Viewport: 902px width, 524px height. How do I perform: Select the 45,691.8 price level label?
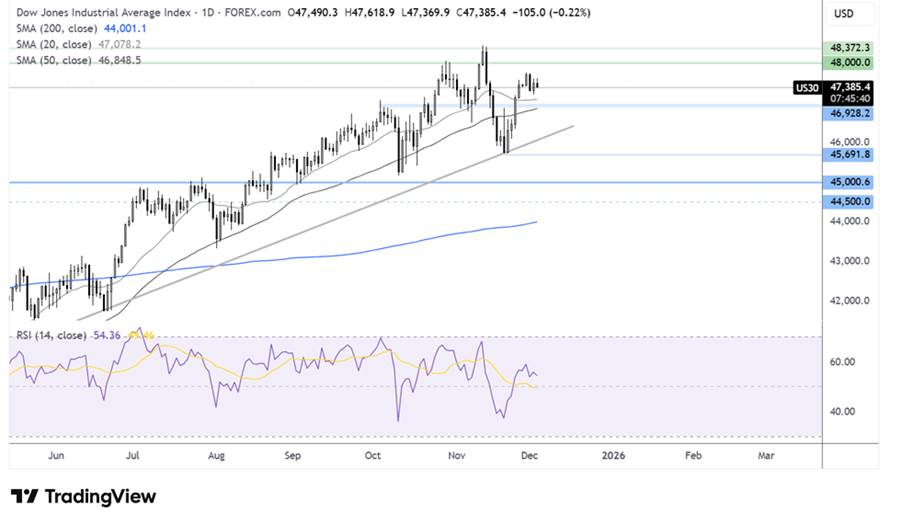pyautogui.click(x=848, y=155)
